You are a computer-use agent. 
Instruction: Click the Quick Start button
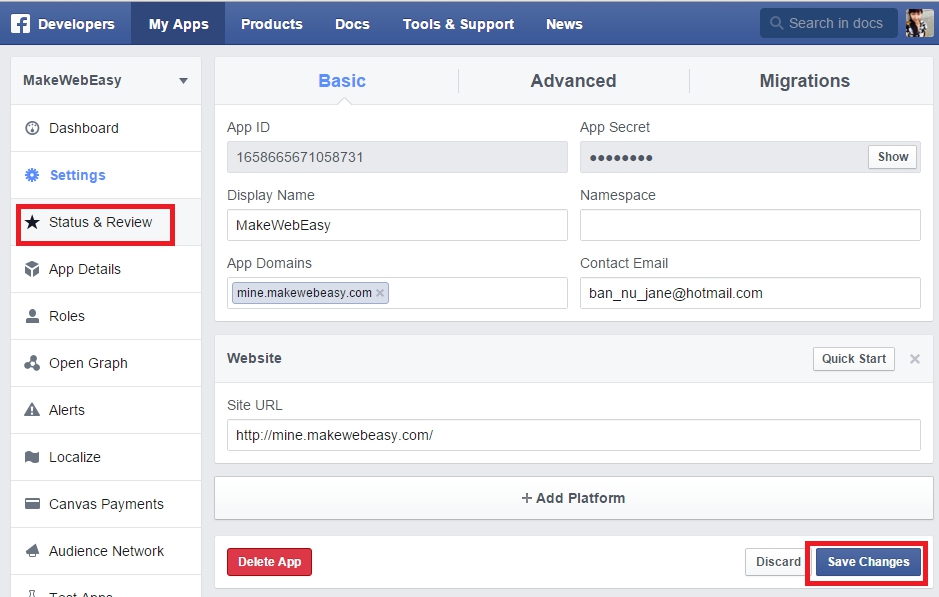[x=853, y=359]
